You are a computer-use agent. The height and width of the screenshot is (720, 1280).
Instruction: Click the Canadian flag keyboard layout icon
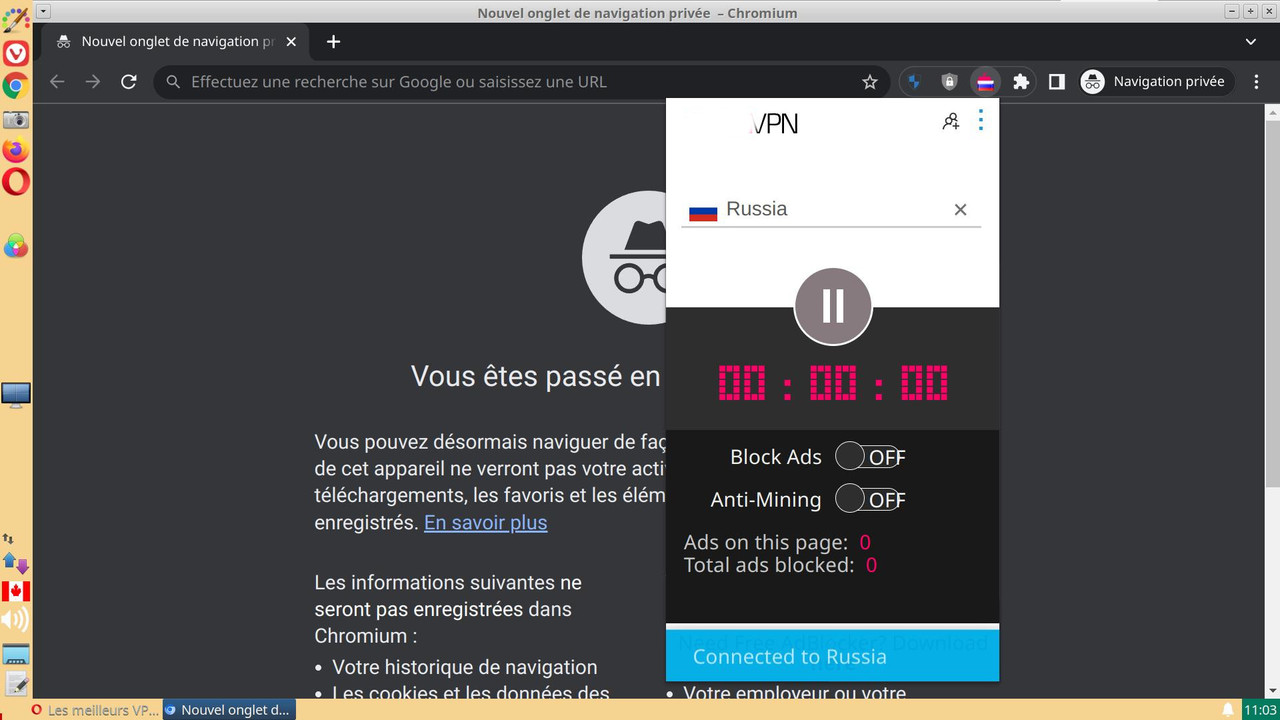15,592
